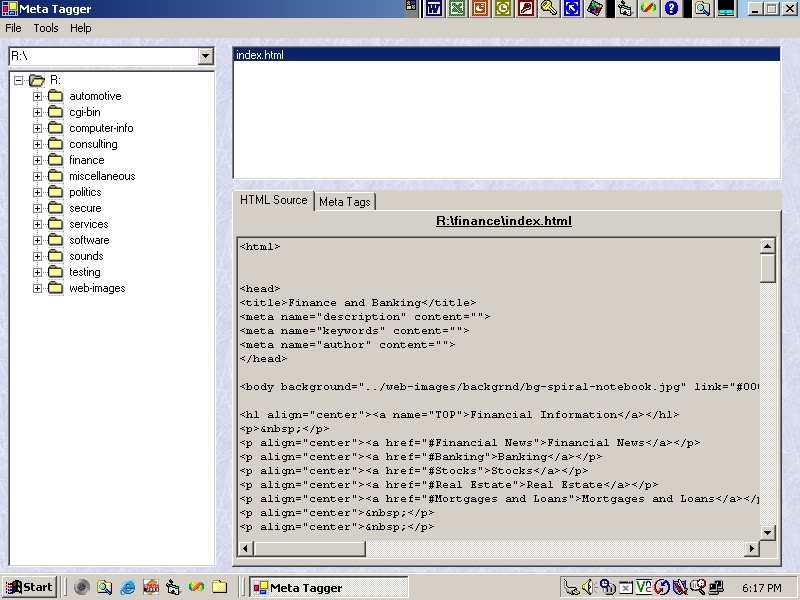Click the volume speaker icon in system tray
Screen dimensions: 800x600
pyautogui.click(x=589, y=587)
